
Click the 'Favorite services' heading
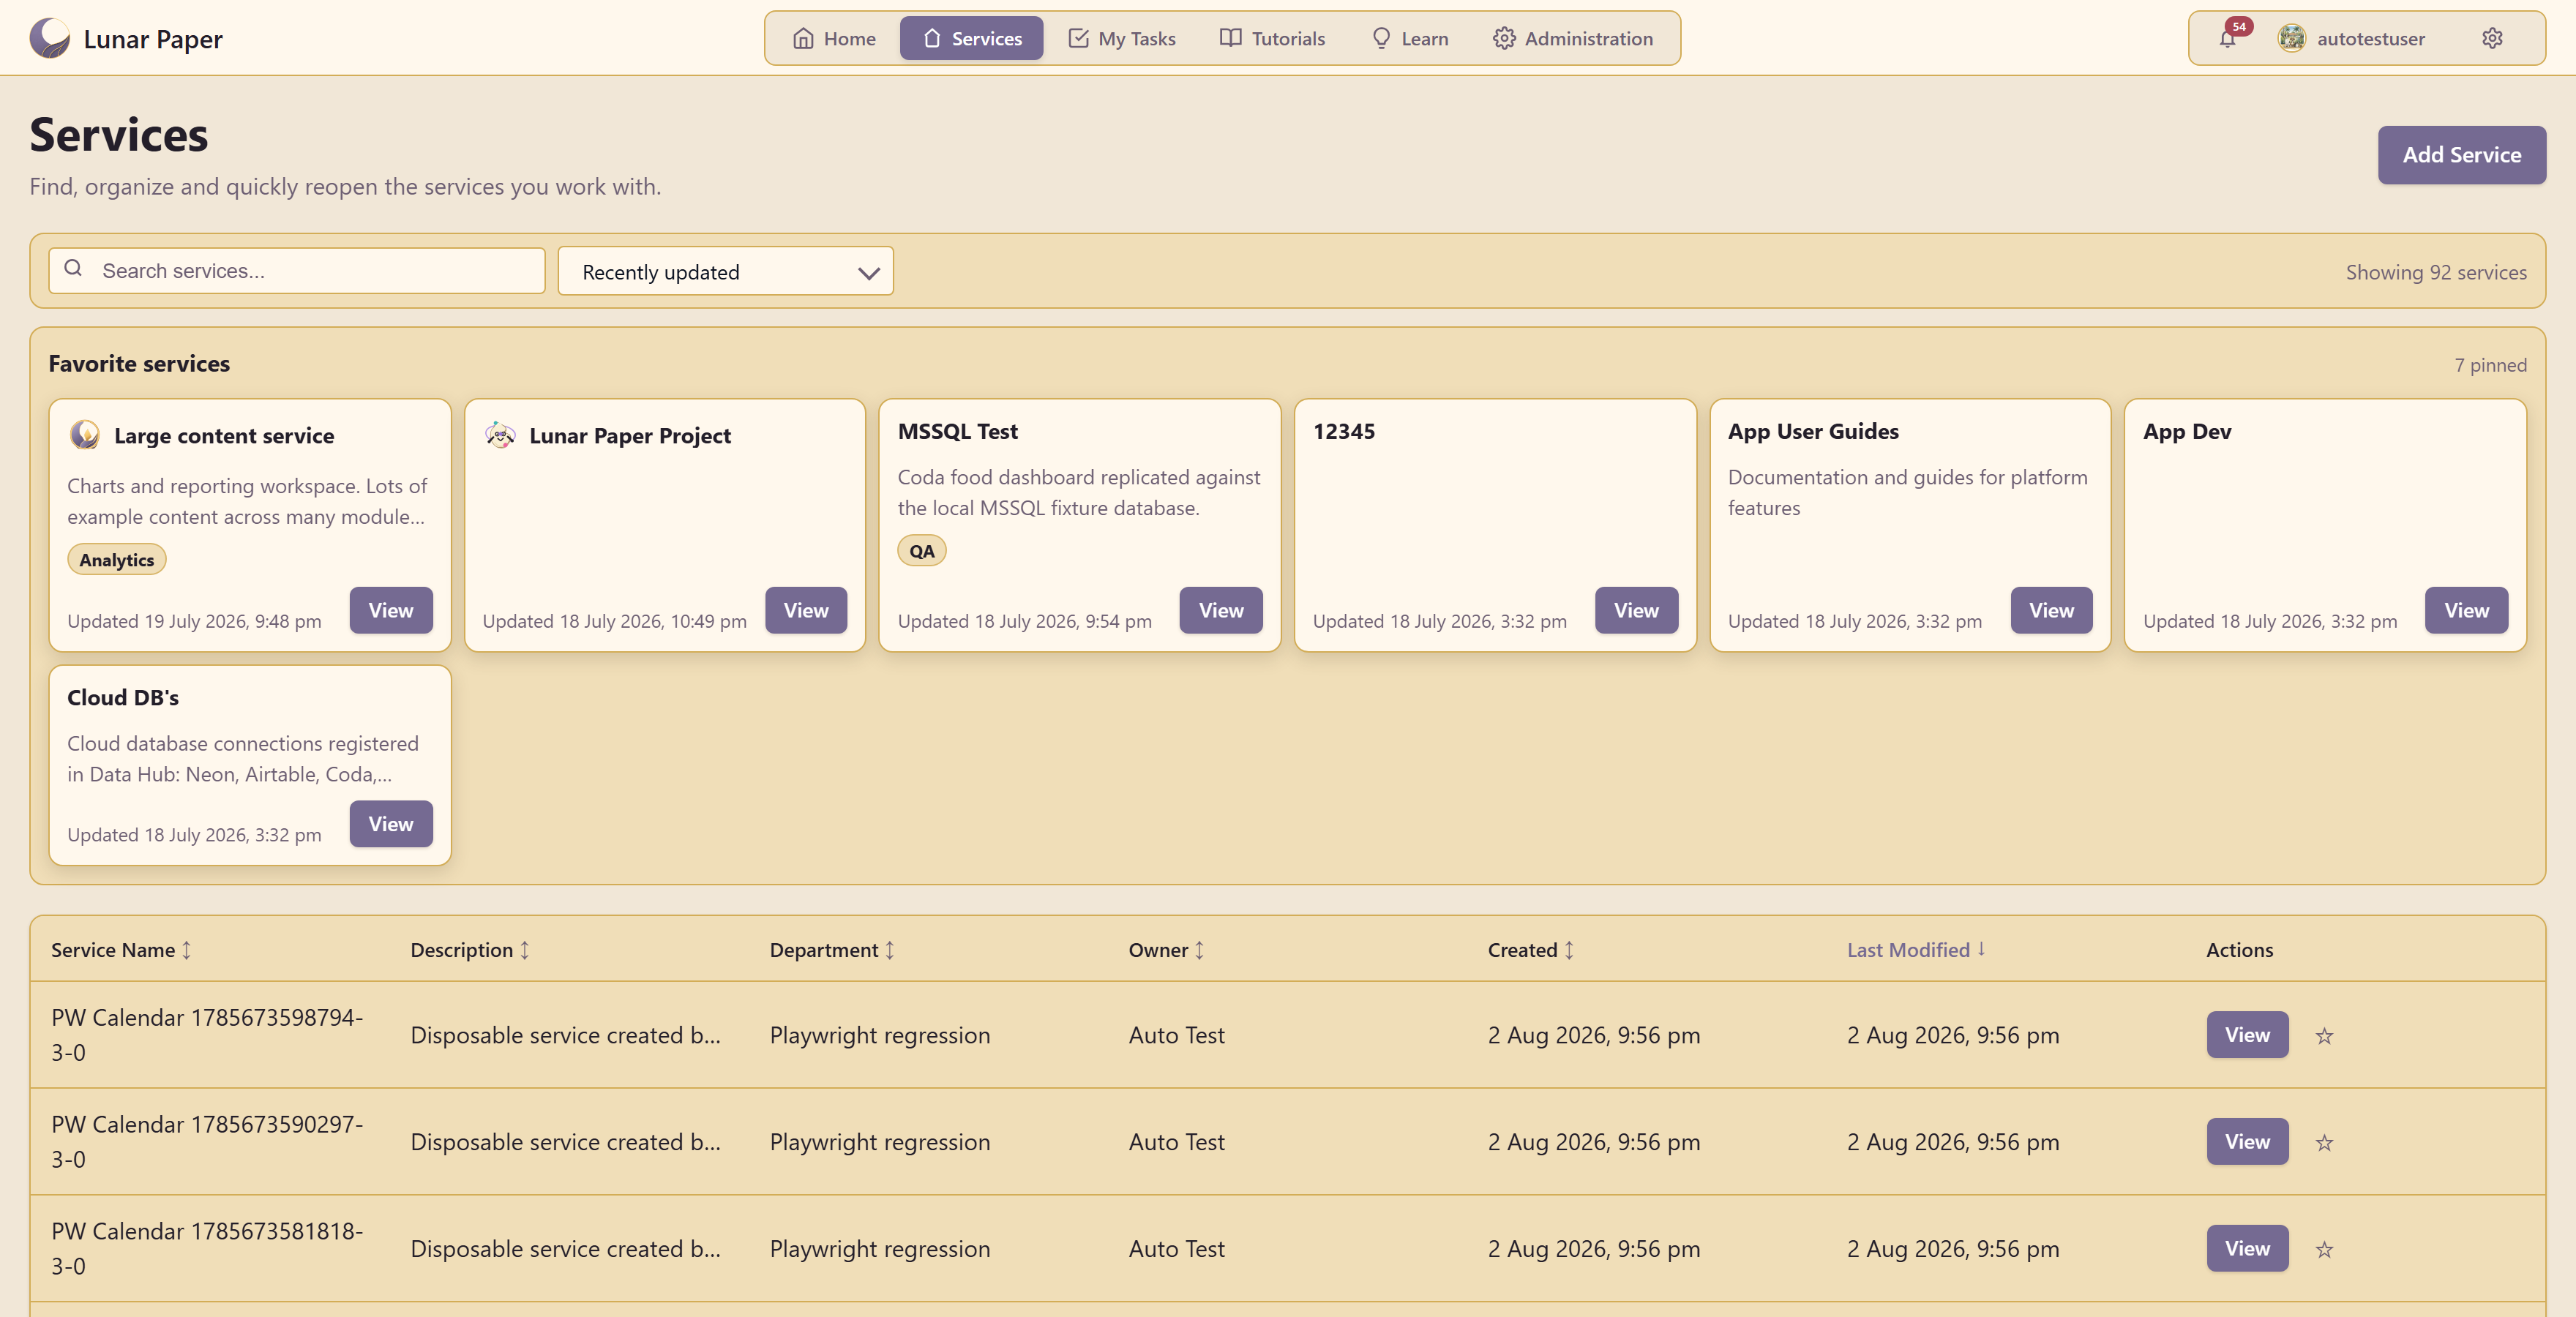point(139,363)
